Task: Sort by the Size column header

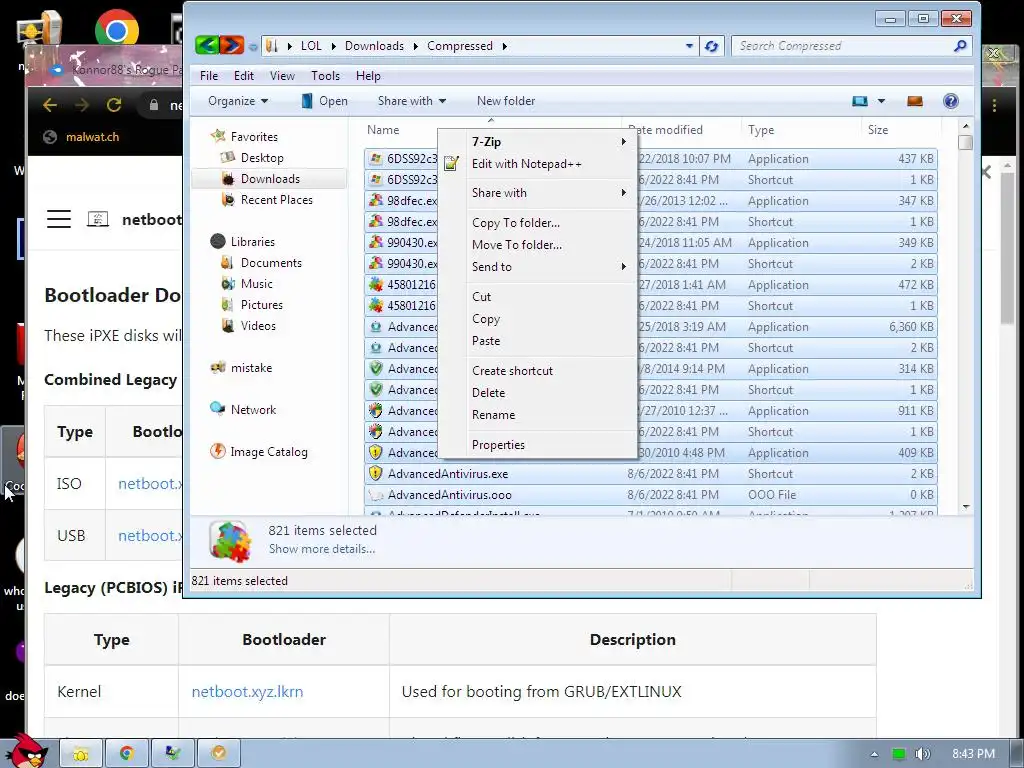Action: coord(878,129)
